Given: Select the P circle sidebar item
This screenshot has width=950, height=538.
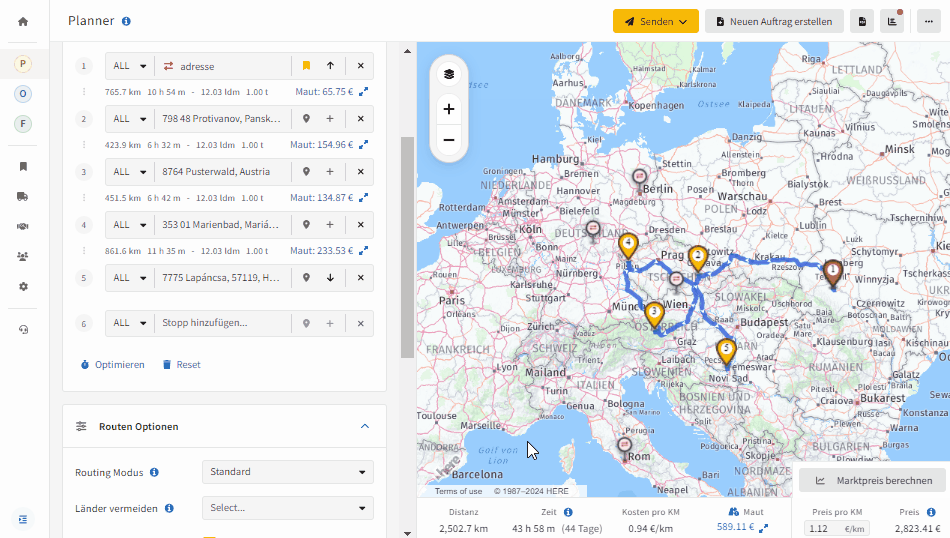Looking at the screenshot, I should [23, 64].
